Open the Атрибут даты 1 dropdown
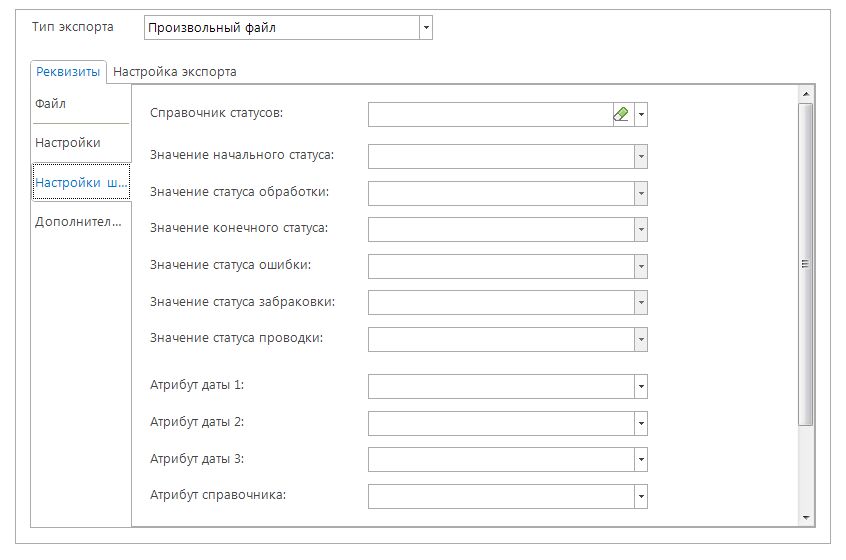Screen dimensions: 846x560 (x=641, y=387)
